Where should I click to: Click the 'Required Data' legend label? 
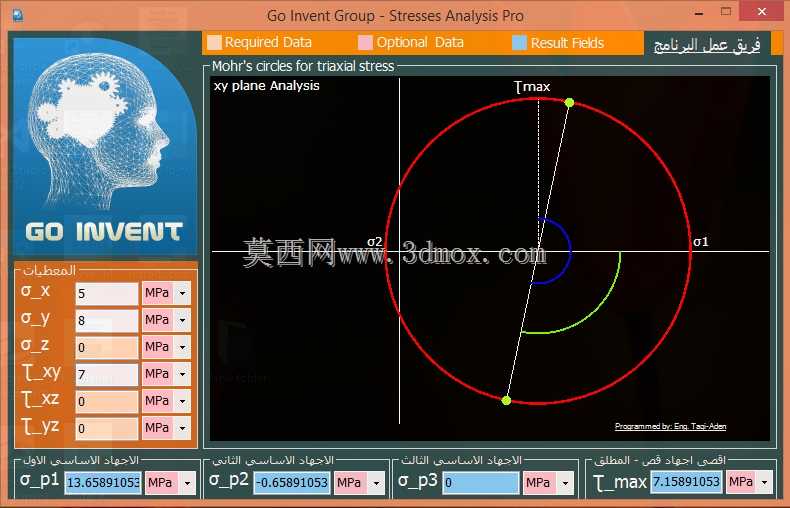[268, 42]
